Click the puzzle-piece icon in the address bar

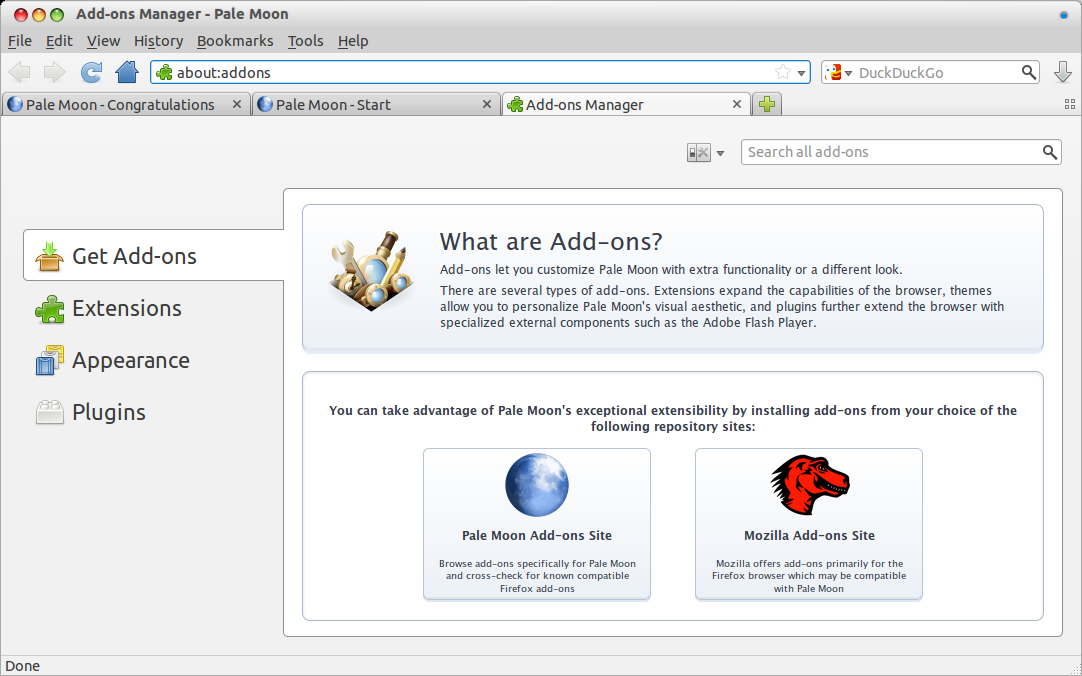click(164, 72)
